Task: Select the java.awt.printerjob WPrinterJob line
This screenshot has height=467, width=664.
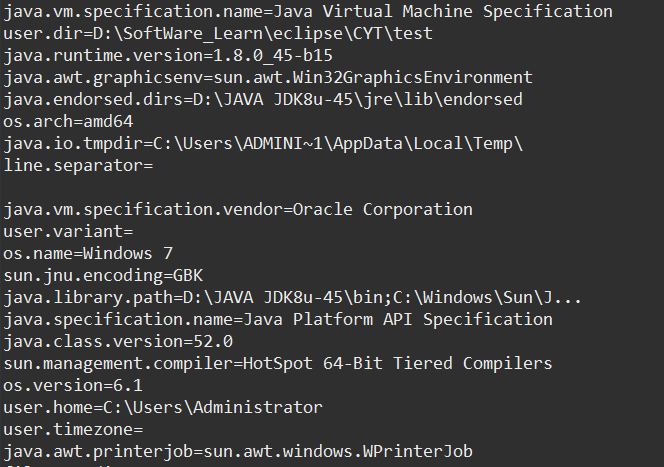Action: click(x=238, y=452)
